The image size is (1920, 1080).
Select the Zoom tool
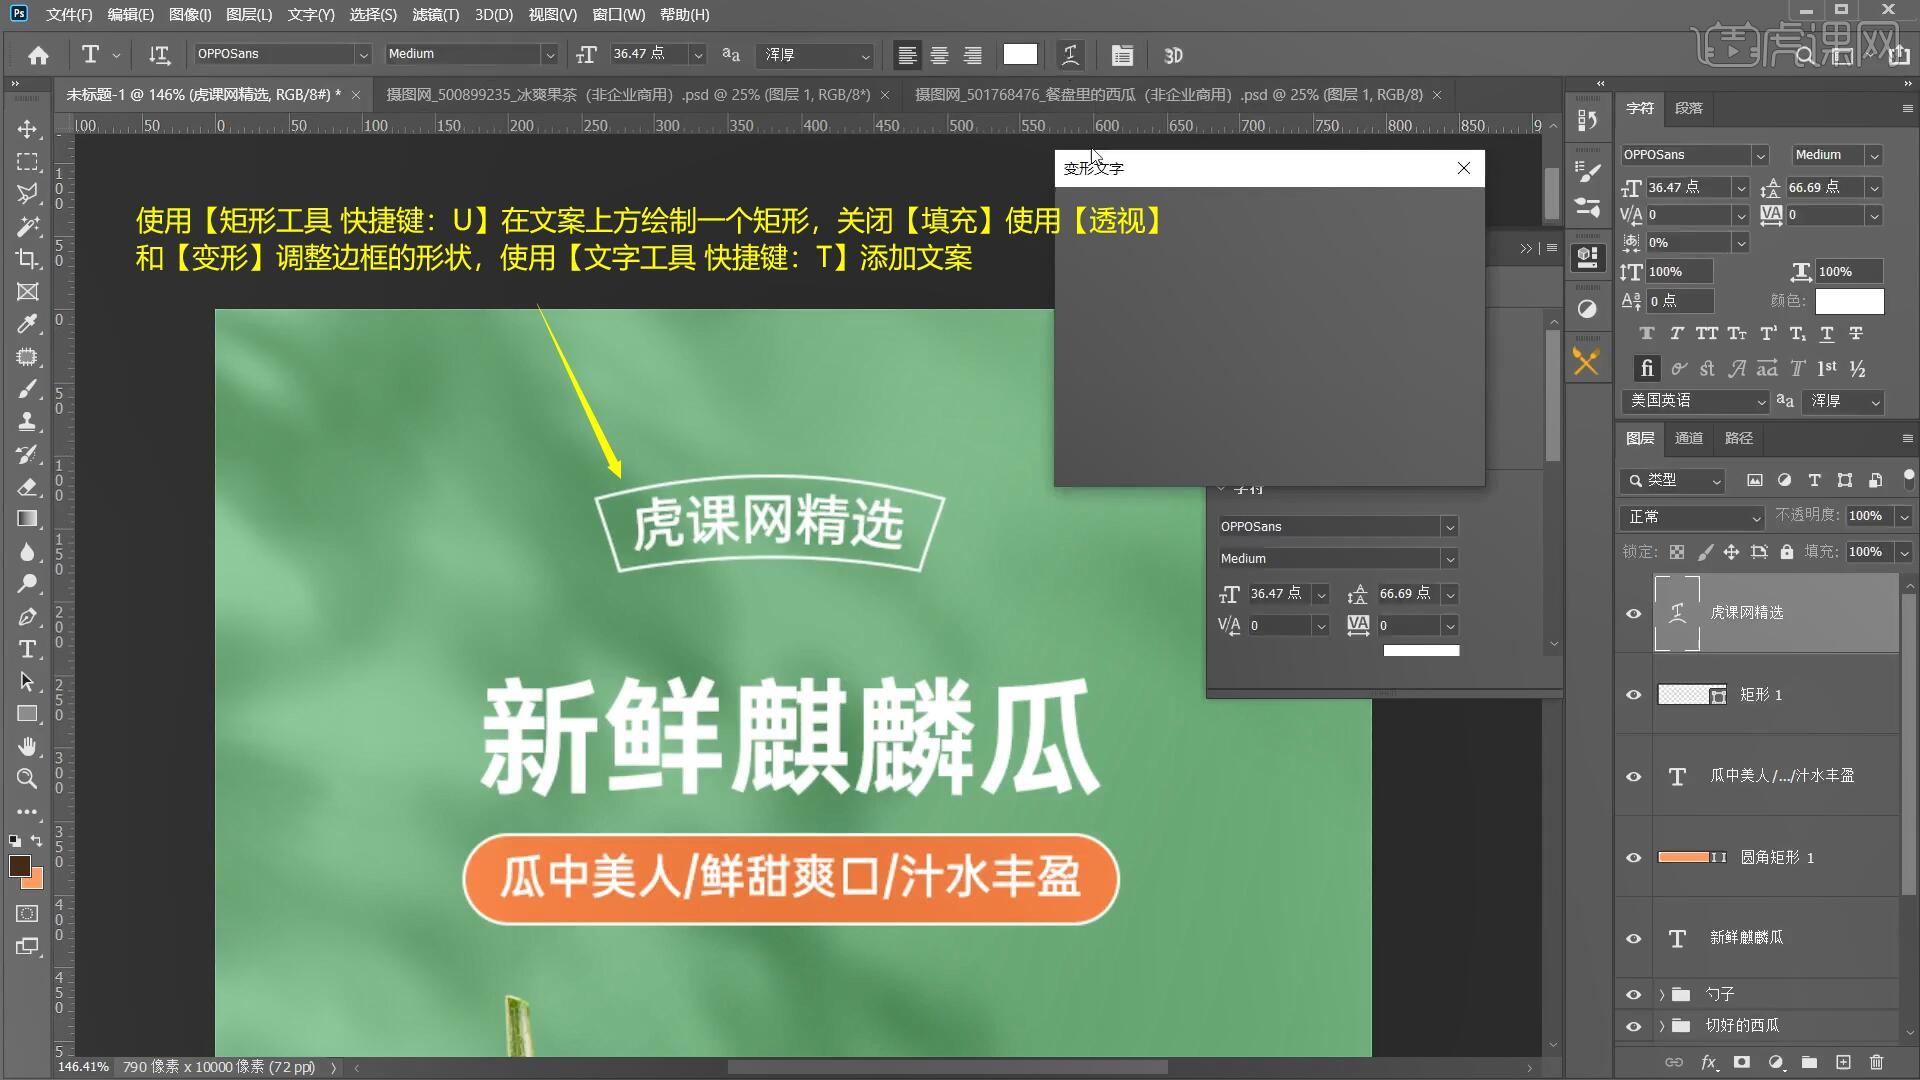[27, 778]
